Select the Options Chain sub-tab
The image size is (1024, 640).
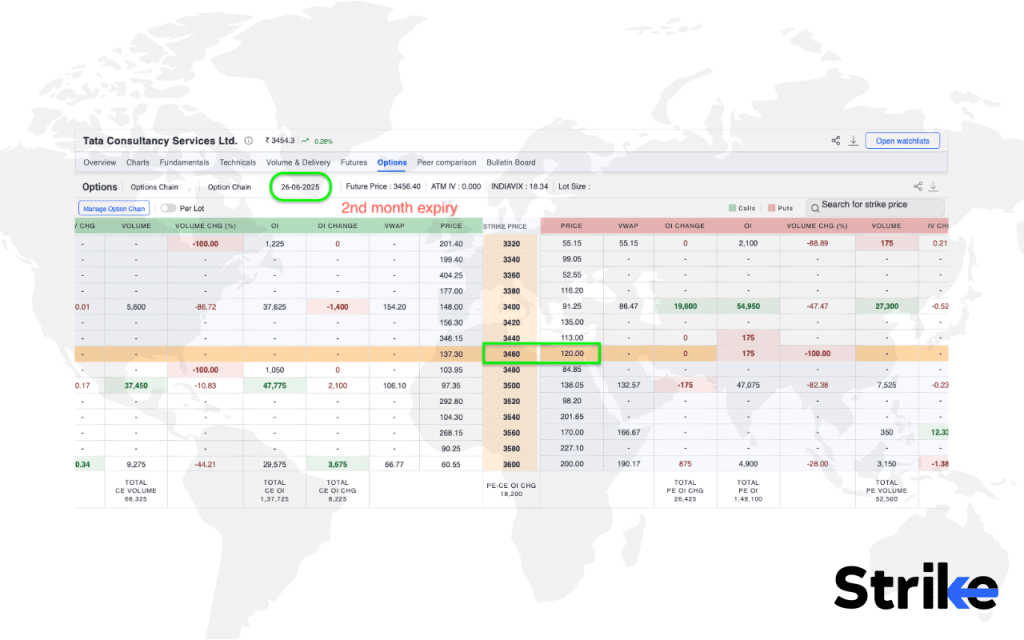tap(154, 187)
